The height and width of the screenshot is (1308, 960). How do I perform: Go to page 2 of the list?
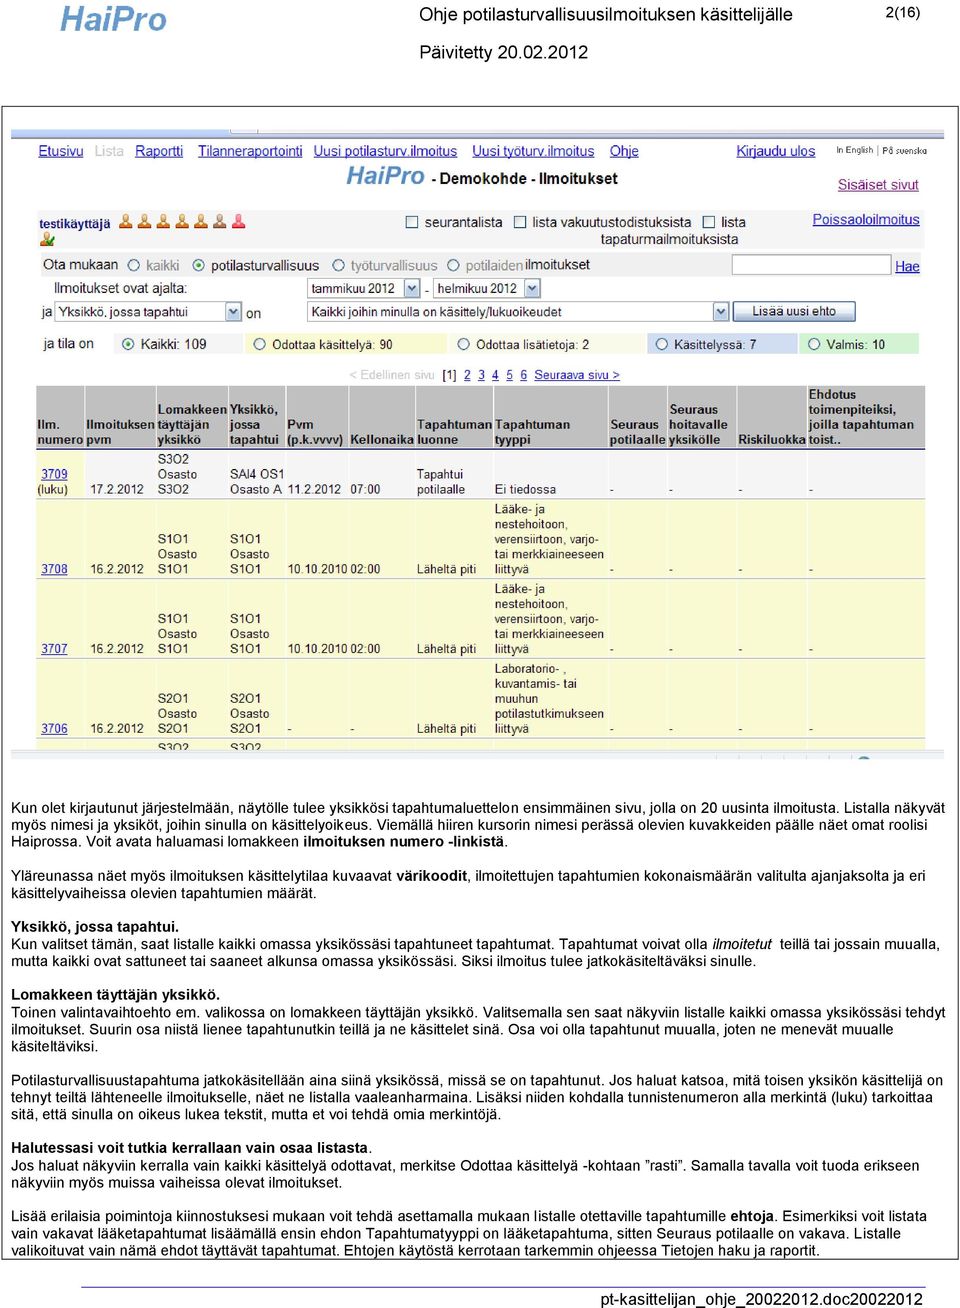pos(467,375)
